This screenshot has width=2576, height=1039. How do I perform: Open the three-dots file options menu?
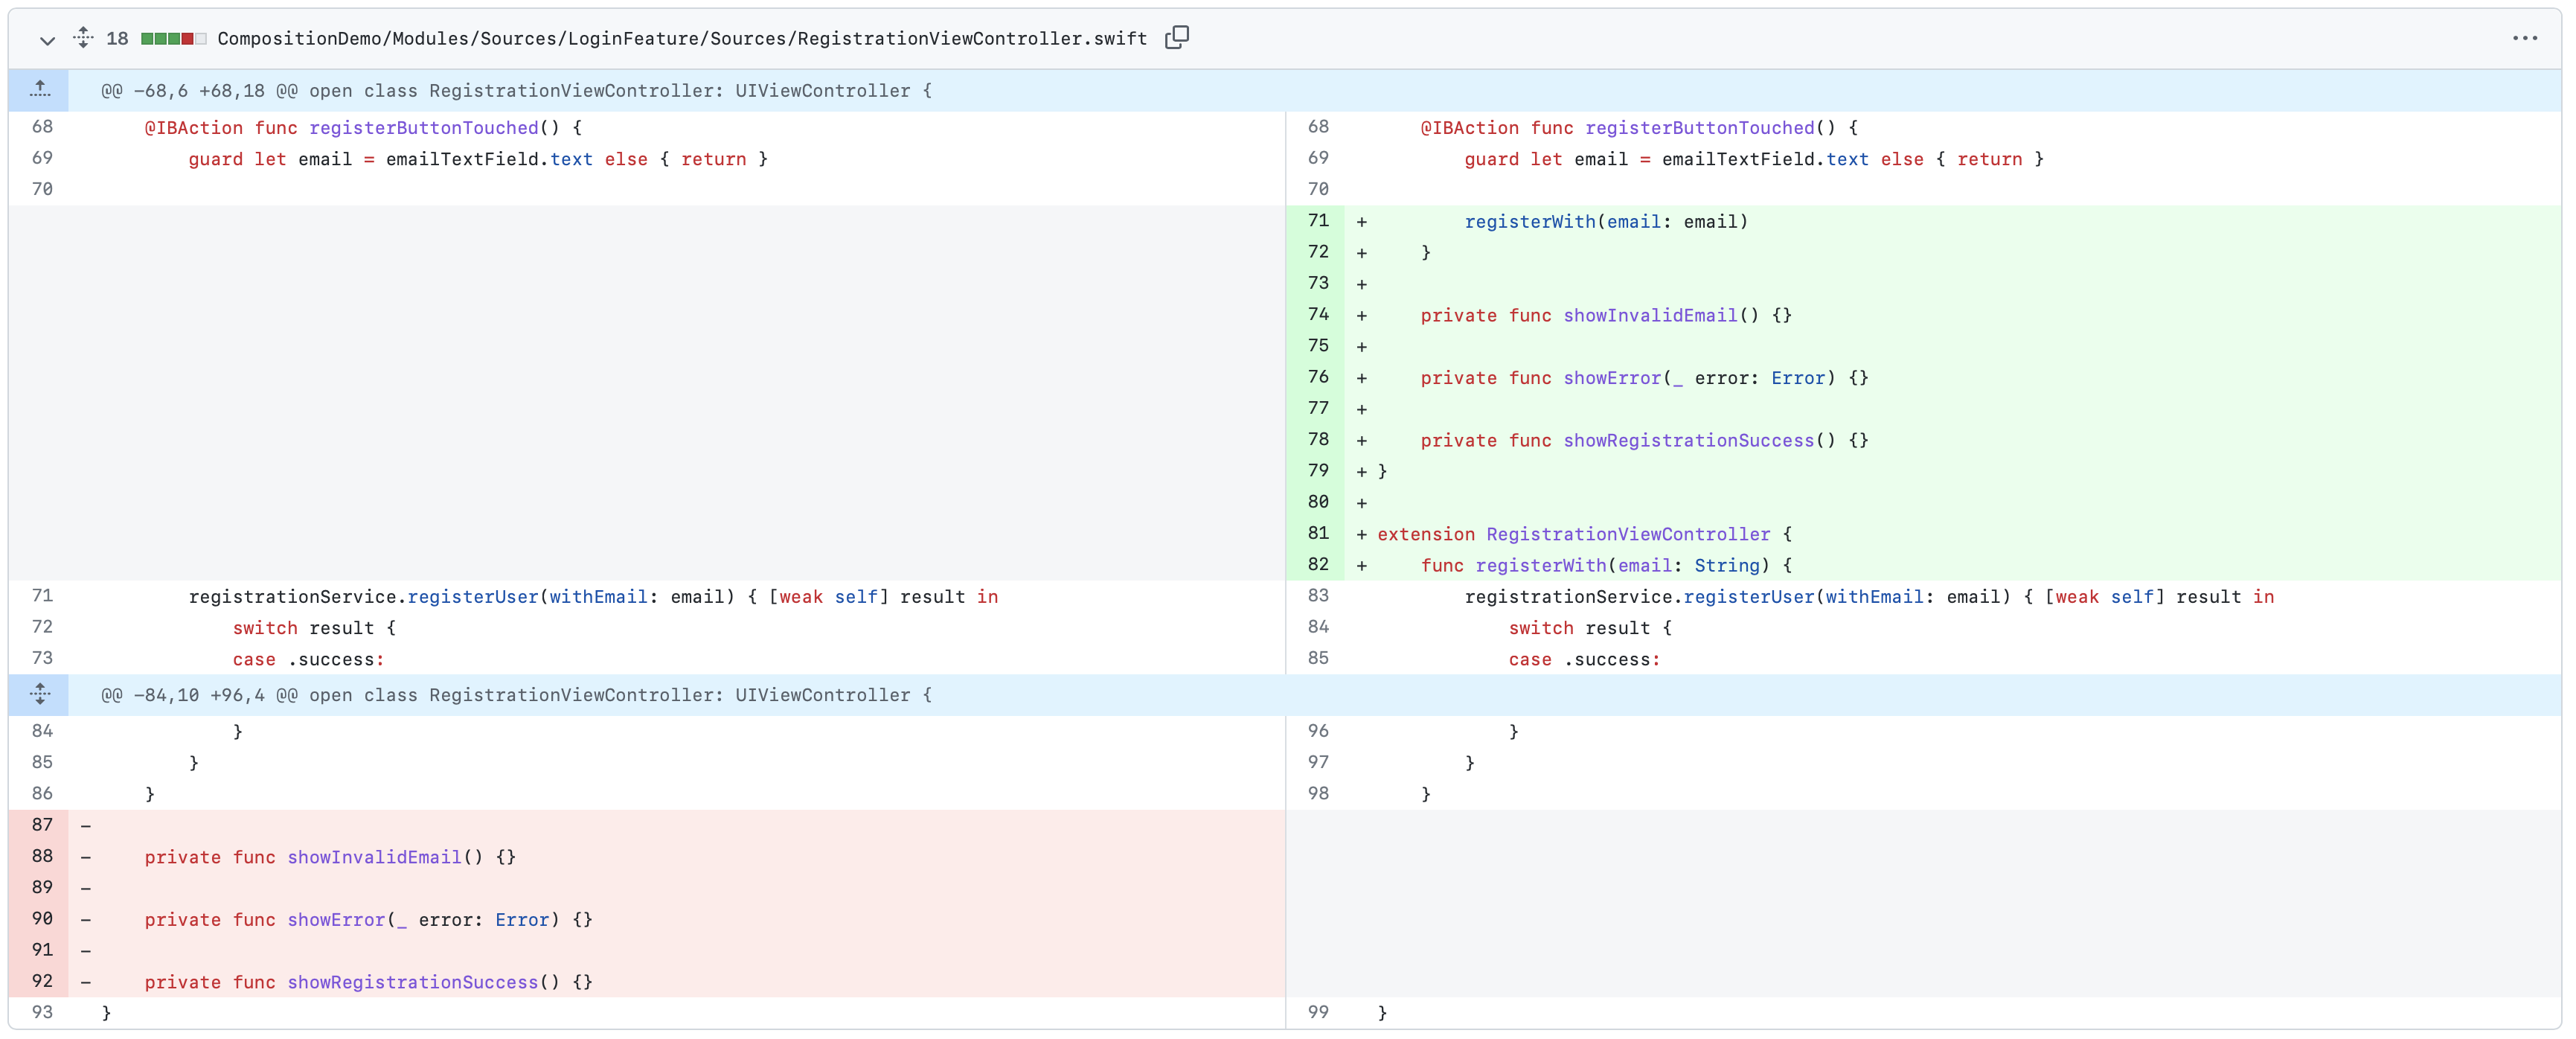[x=2524, y=38]
